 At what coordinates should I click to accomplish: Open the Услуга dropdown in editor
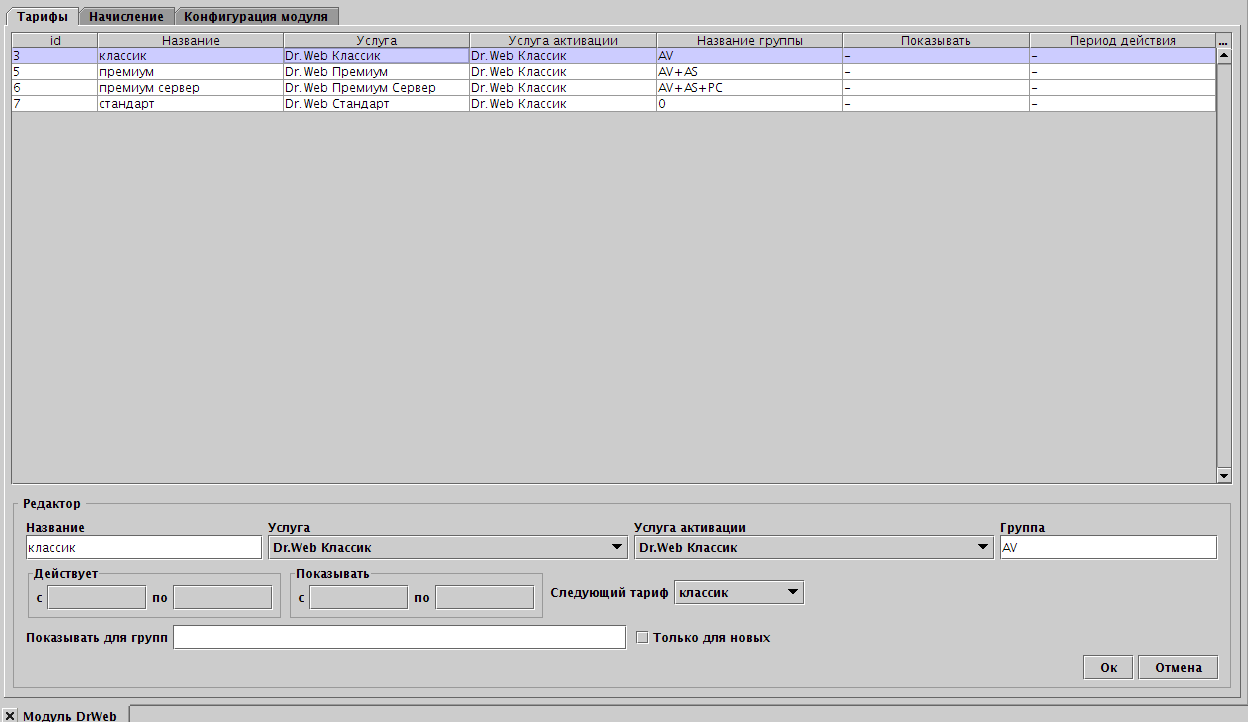[447, 547]
